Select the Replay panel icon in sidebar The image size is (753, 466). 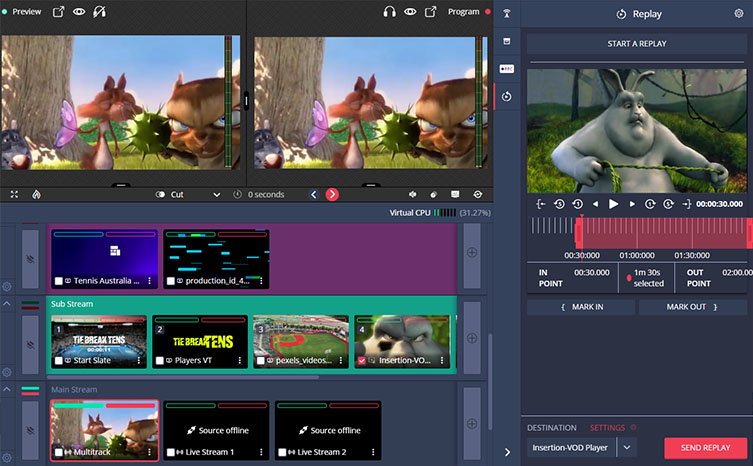click(x=507, y=97)
